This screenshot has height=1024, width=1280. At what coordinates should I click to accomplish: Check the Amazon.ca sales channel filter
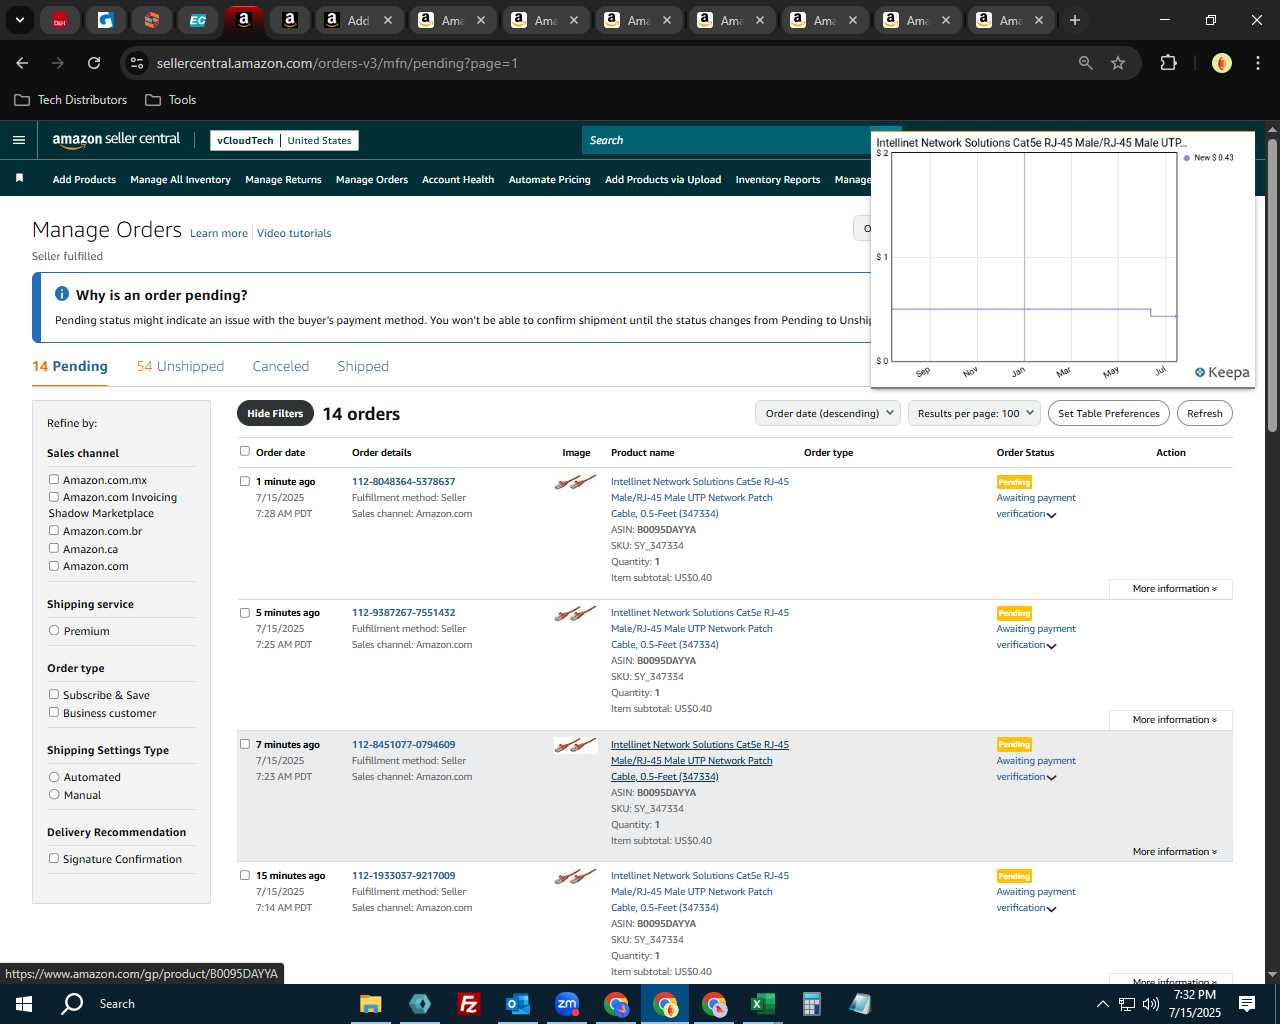54,548
